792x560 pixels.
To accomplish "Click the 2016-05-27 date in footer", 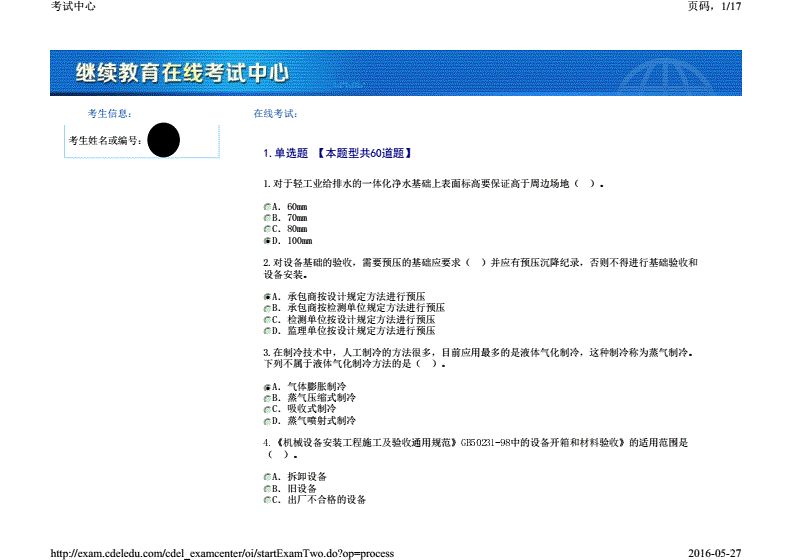I will point(715,553).
